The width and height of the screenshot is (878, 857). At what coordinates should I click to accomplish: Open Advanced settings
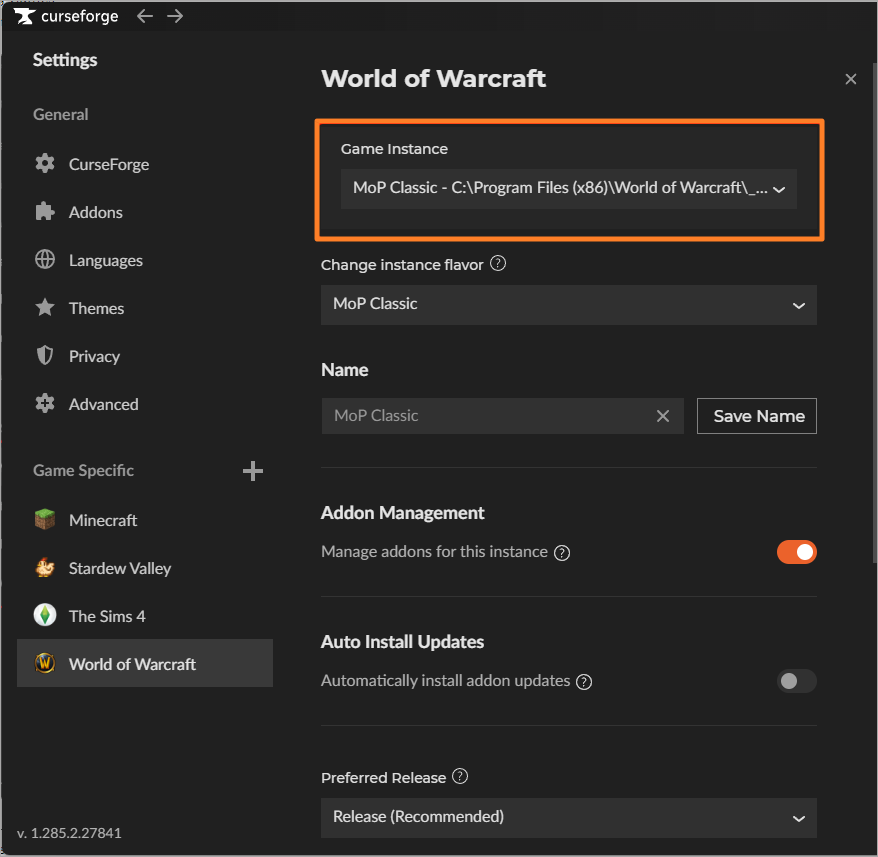[x=145, y=404]
